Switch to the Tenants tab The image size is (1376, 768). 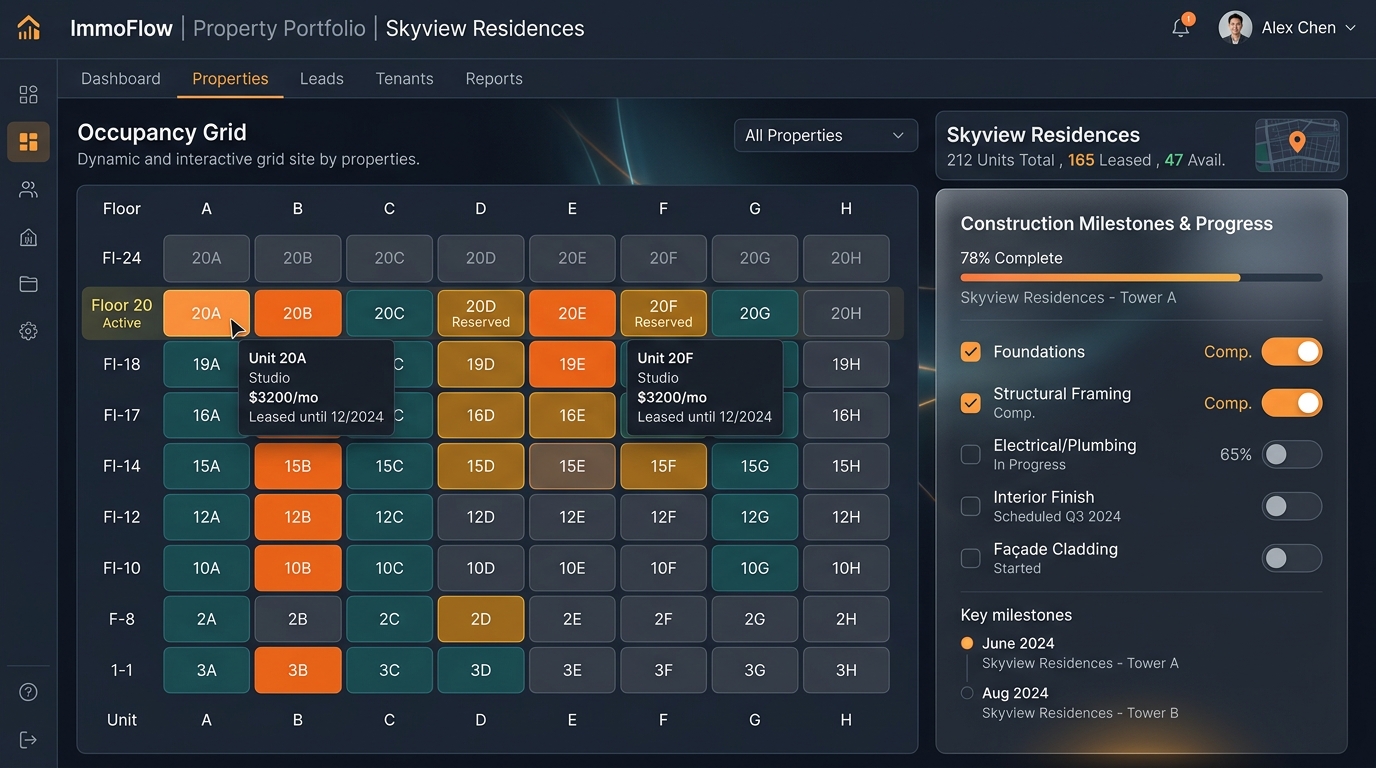(x=404, y=79)
